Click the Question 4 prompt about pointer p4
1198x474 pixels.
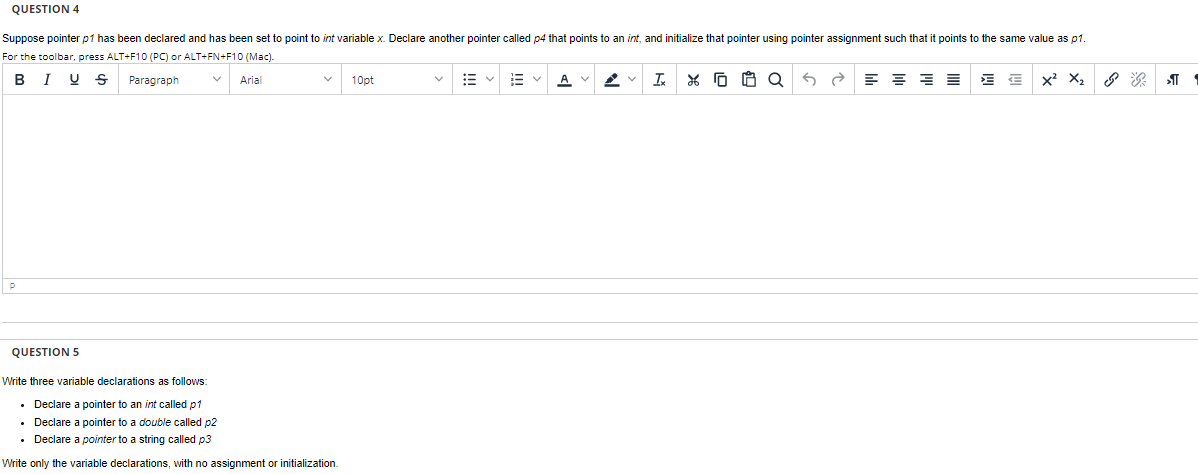pos(544,38)
